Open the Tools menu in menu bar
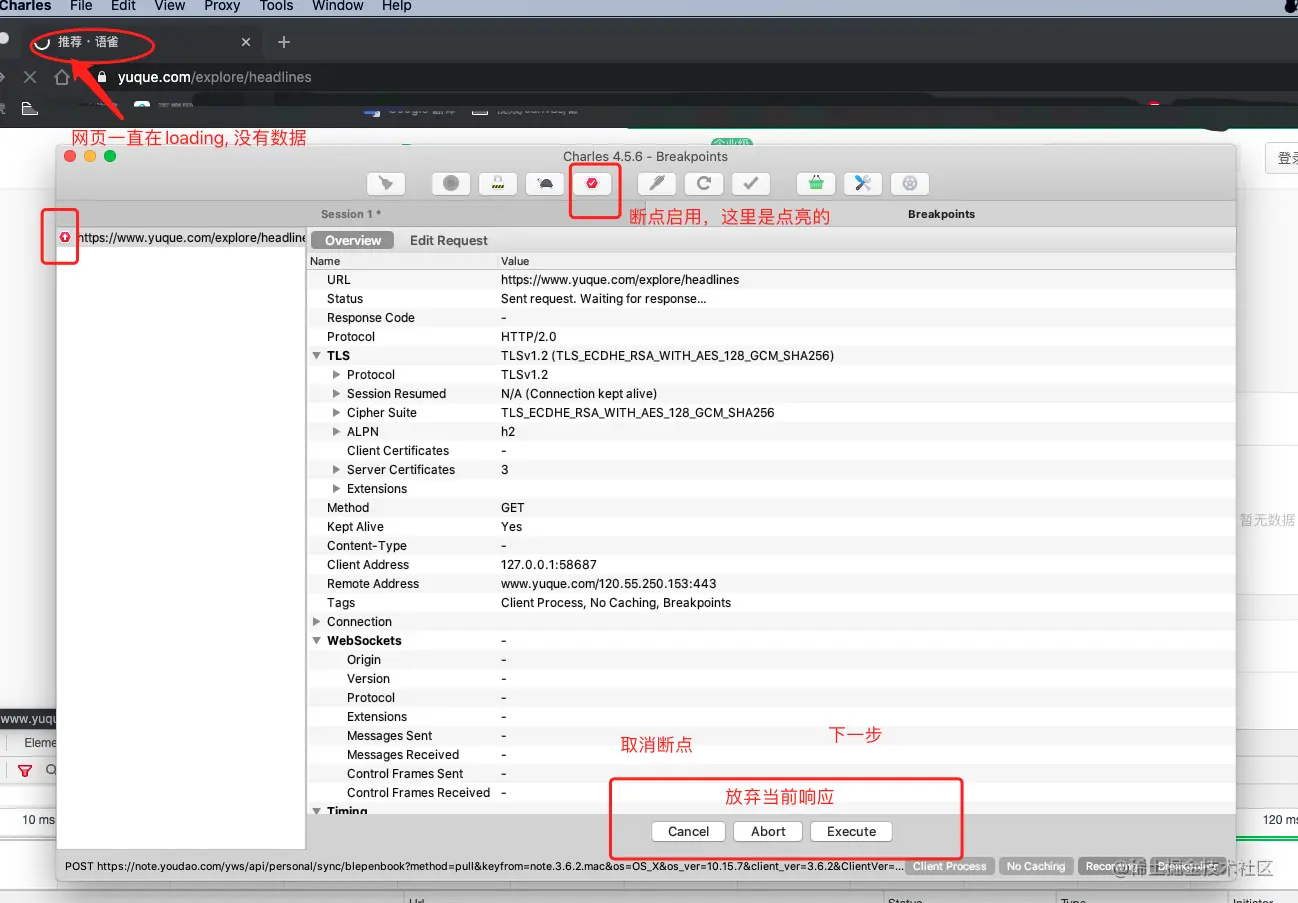 pyautogui.click(x=276, y=5)
